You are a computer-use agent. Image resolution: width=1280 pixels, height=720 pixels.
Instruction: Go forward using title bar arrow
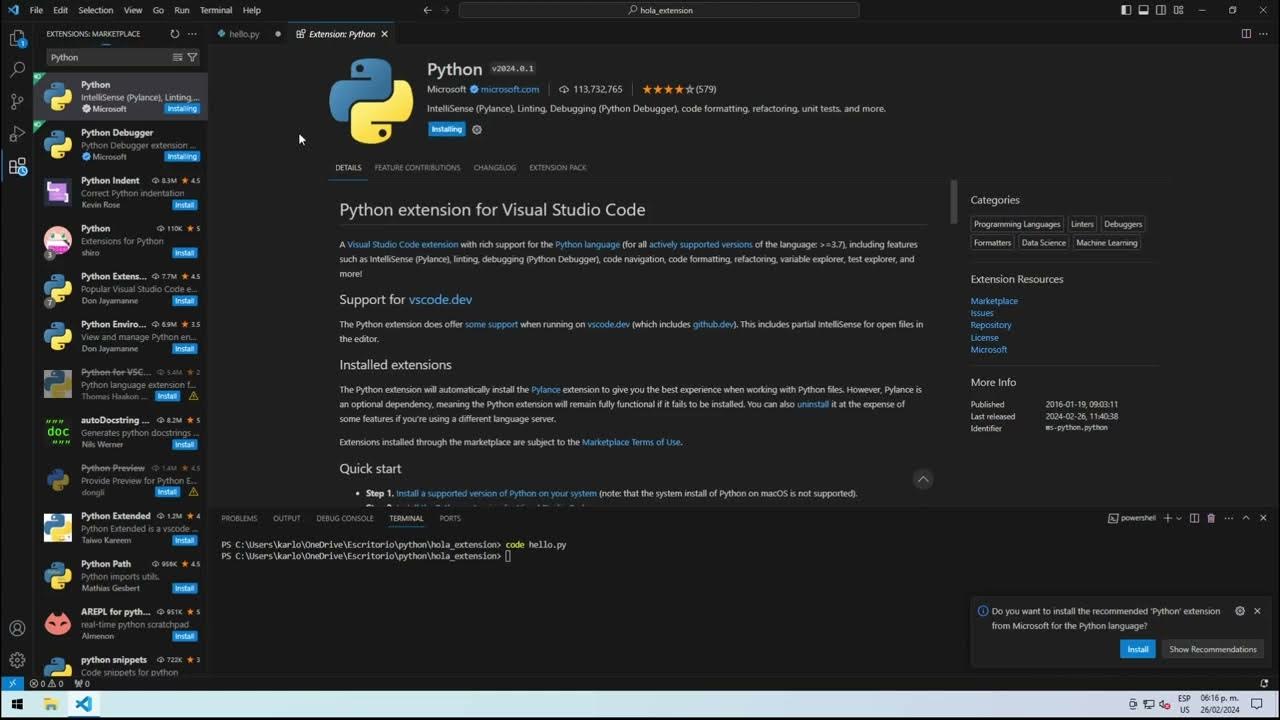click(x=445, y=10)
